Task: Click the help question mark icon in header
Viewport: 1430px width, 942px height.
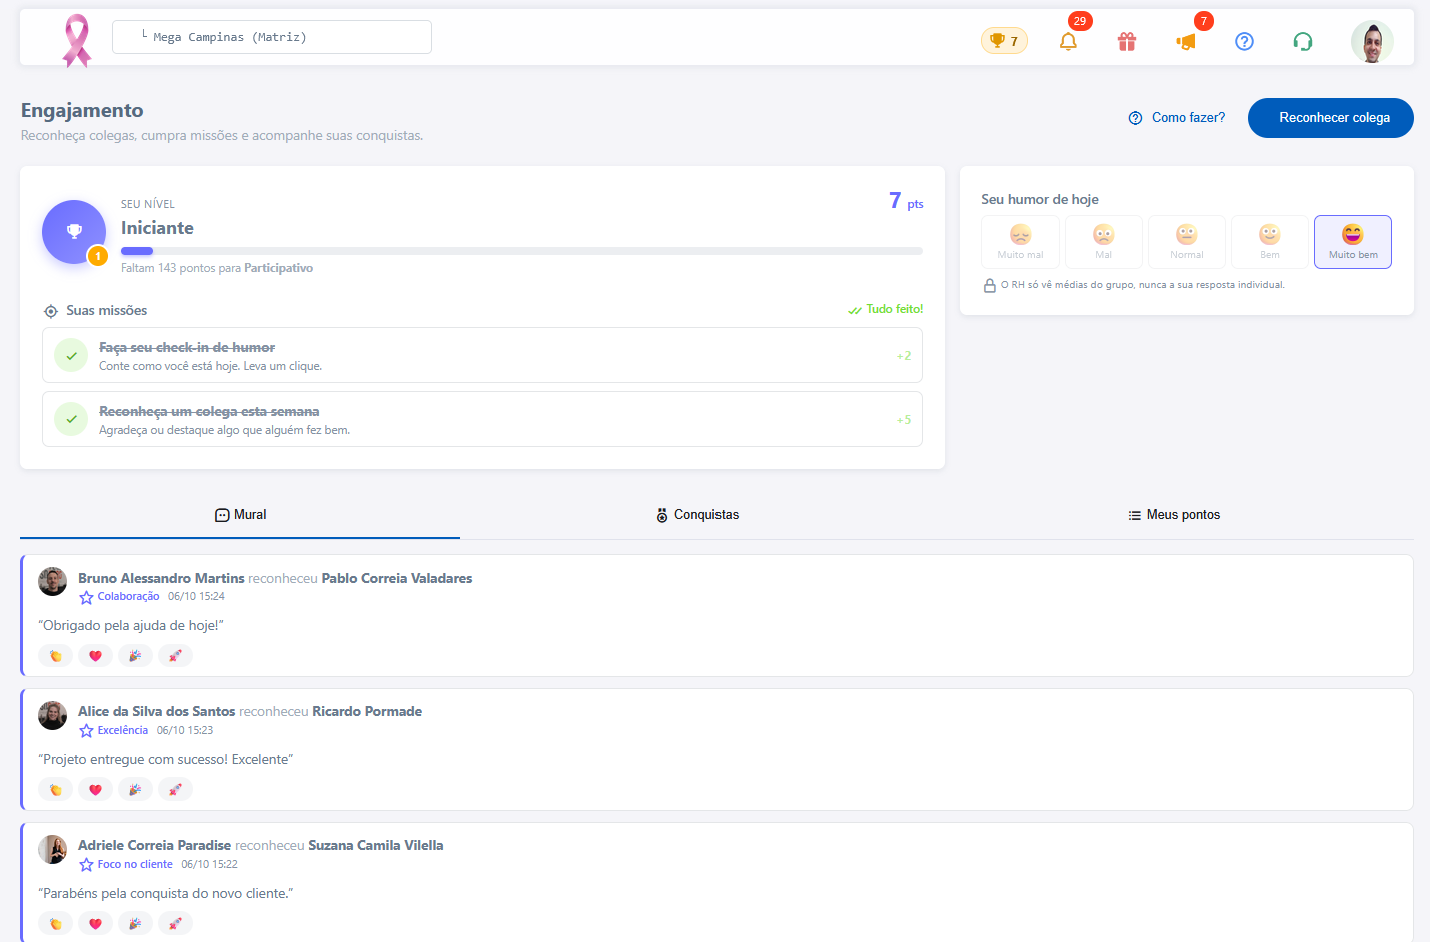Action: (1244, 41)
